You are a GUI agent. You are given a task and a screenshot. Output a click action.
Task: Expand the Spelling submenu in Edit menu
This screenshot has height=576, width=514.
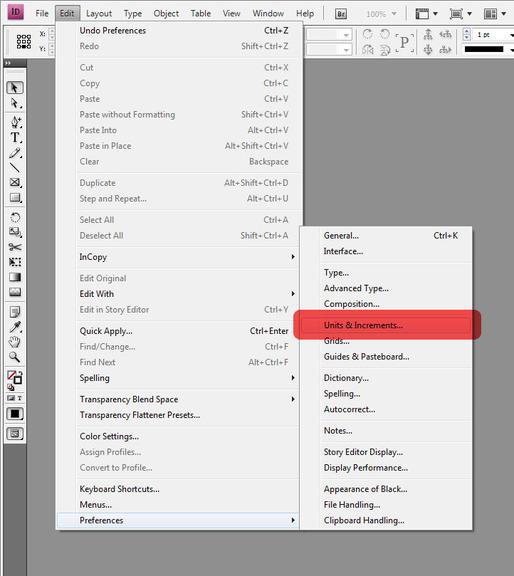point(293,378)
